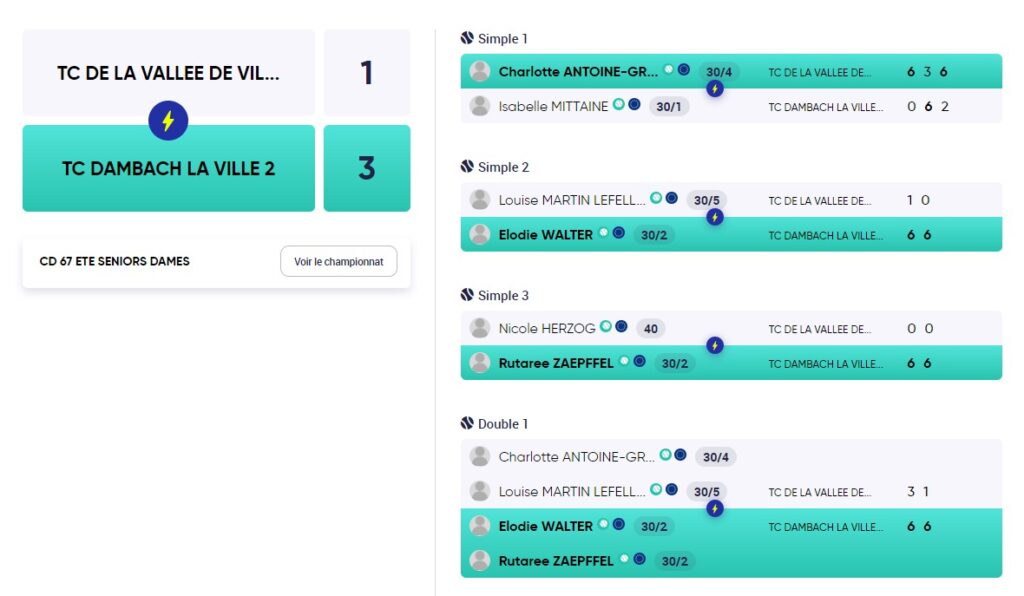
Task: Click Louise MARTIN LEFELL... in Double 1
Action: (571, 492)
